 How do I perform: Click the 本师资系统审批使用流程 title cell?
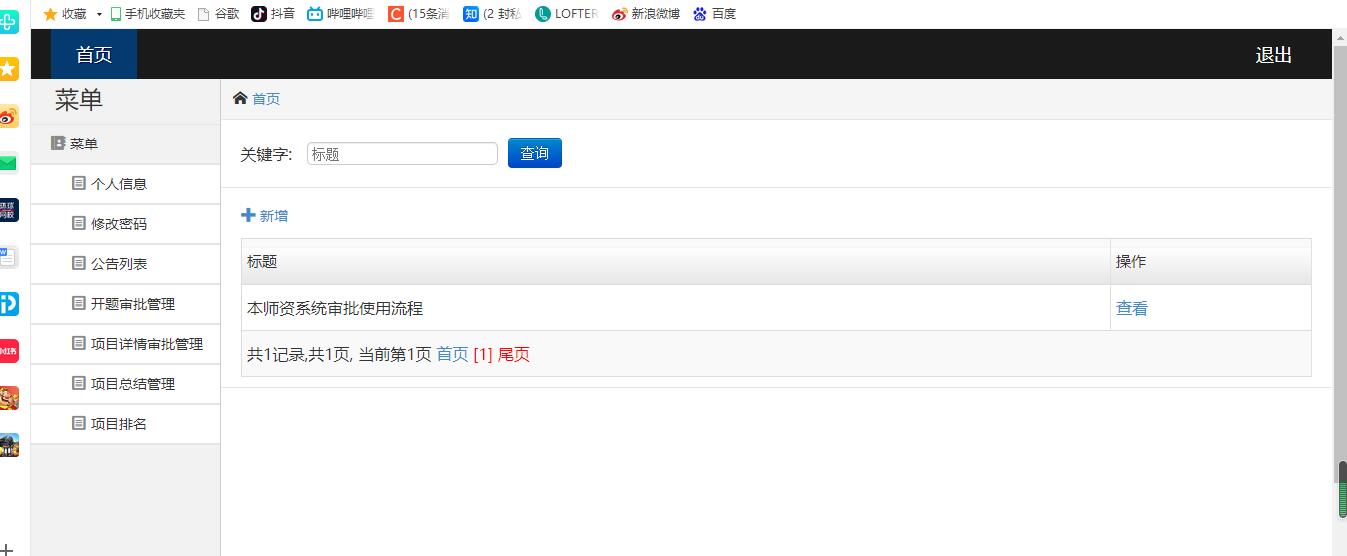[x=676, y=308]
